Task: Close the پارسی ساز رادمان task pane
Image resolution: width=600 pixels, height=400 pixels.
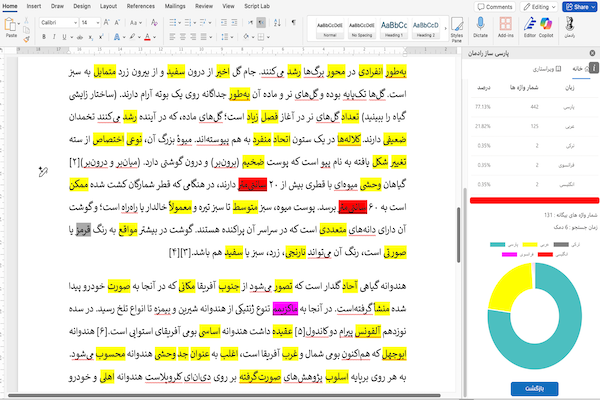Action: click(x=592, y=53)
